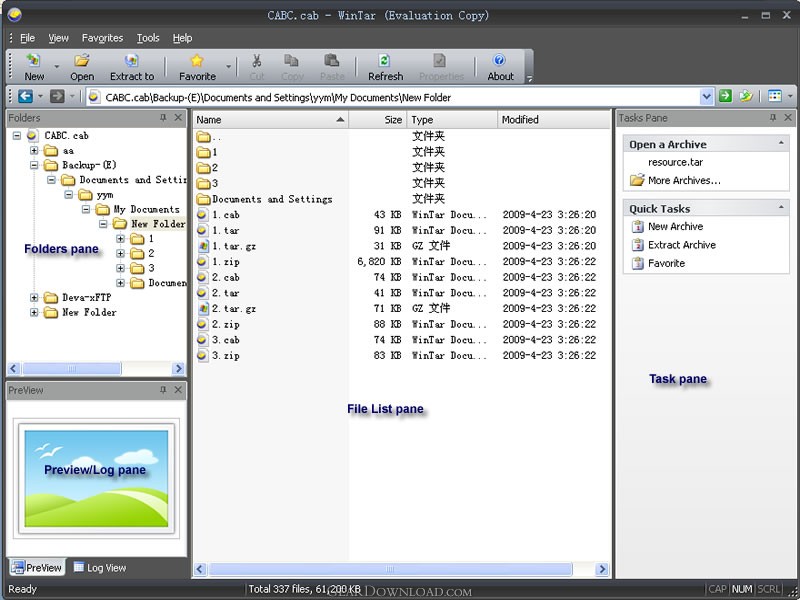Click the address bar path field
This screenshot has height=600, width=800.
click(393, 97)
